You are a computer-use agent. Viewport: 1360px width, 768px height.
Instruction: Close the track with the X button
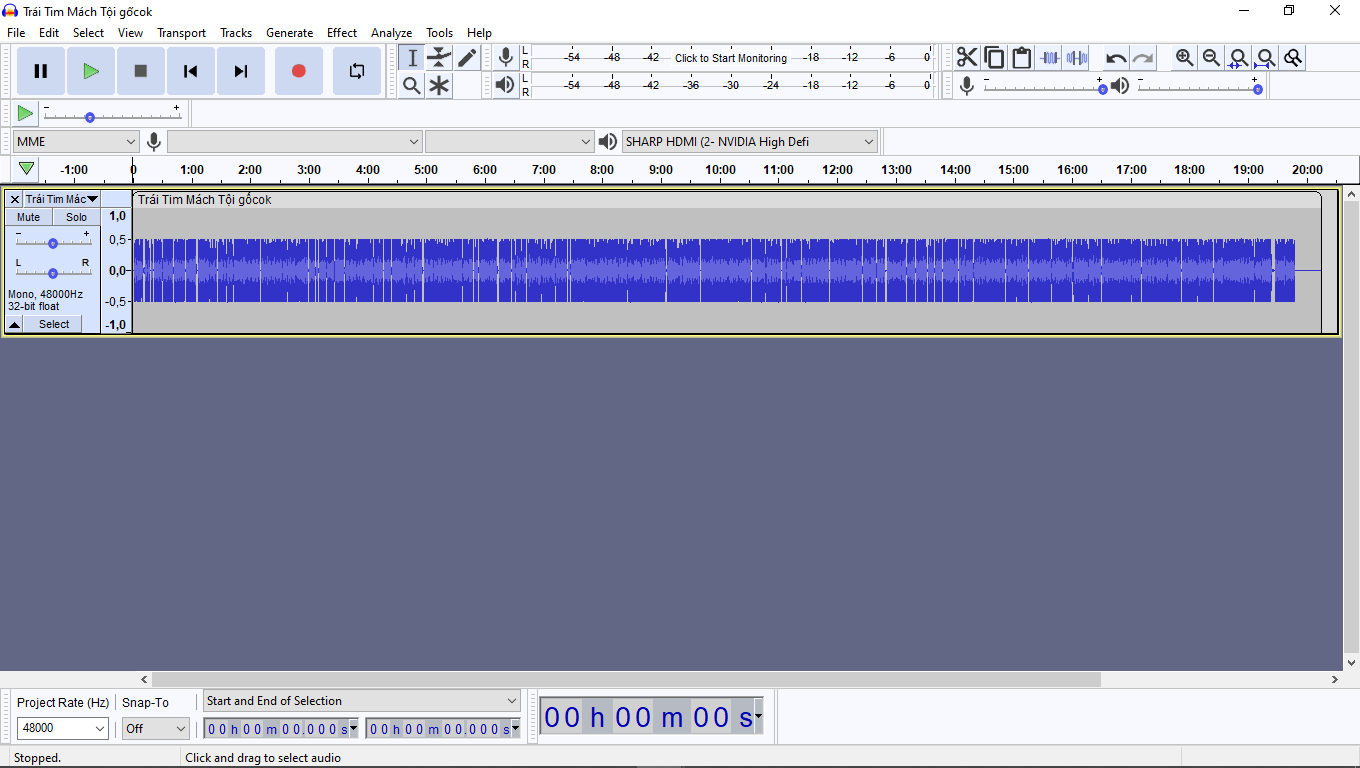14,199
